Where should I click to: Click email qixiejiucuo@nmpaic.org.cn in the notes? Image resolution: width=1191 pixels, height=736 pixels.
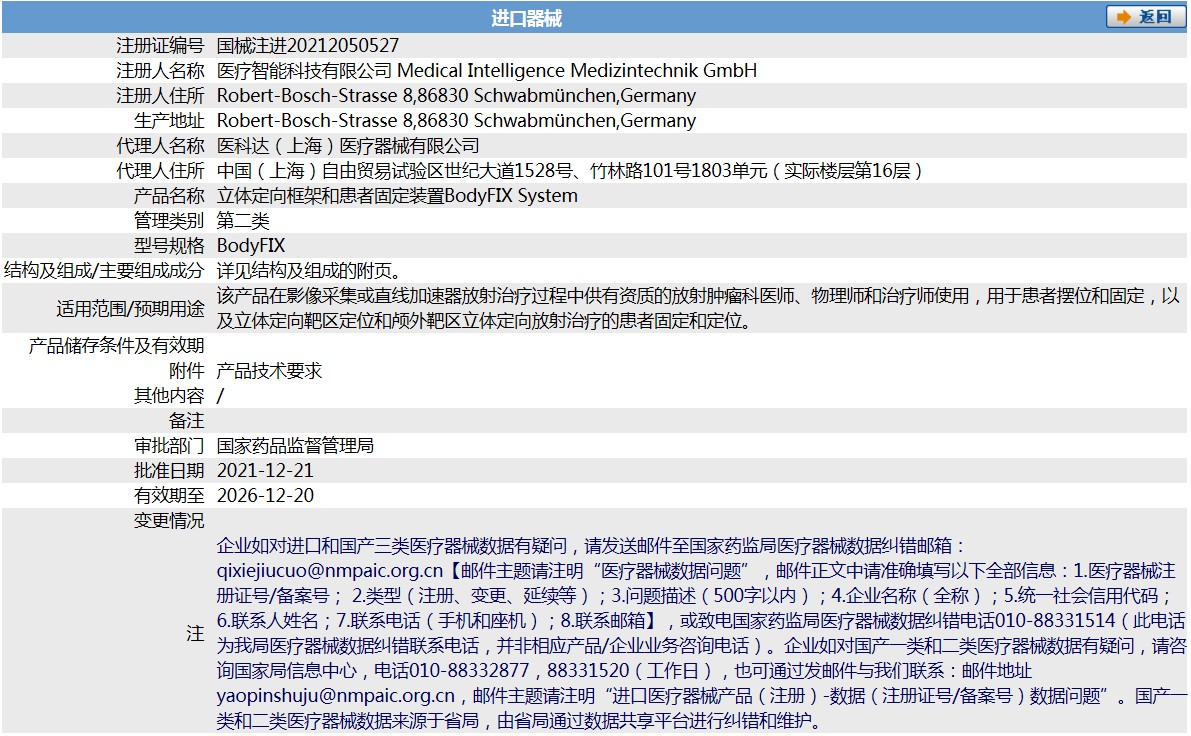pyautogui.click(x=330, y=571)
